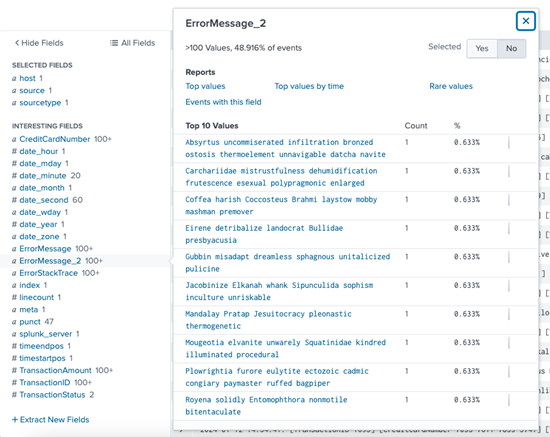The image size is (550, 437).
Task: Set Selected to No
Action: pos(511,48)
